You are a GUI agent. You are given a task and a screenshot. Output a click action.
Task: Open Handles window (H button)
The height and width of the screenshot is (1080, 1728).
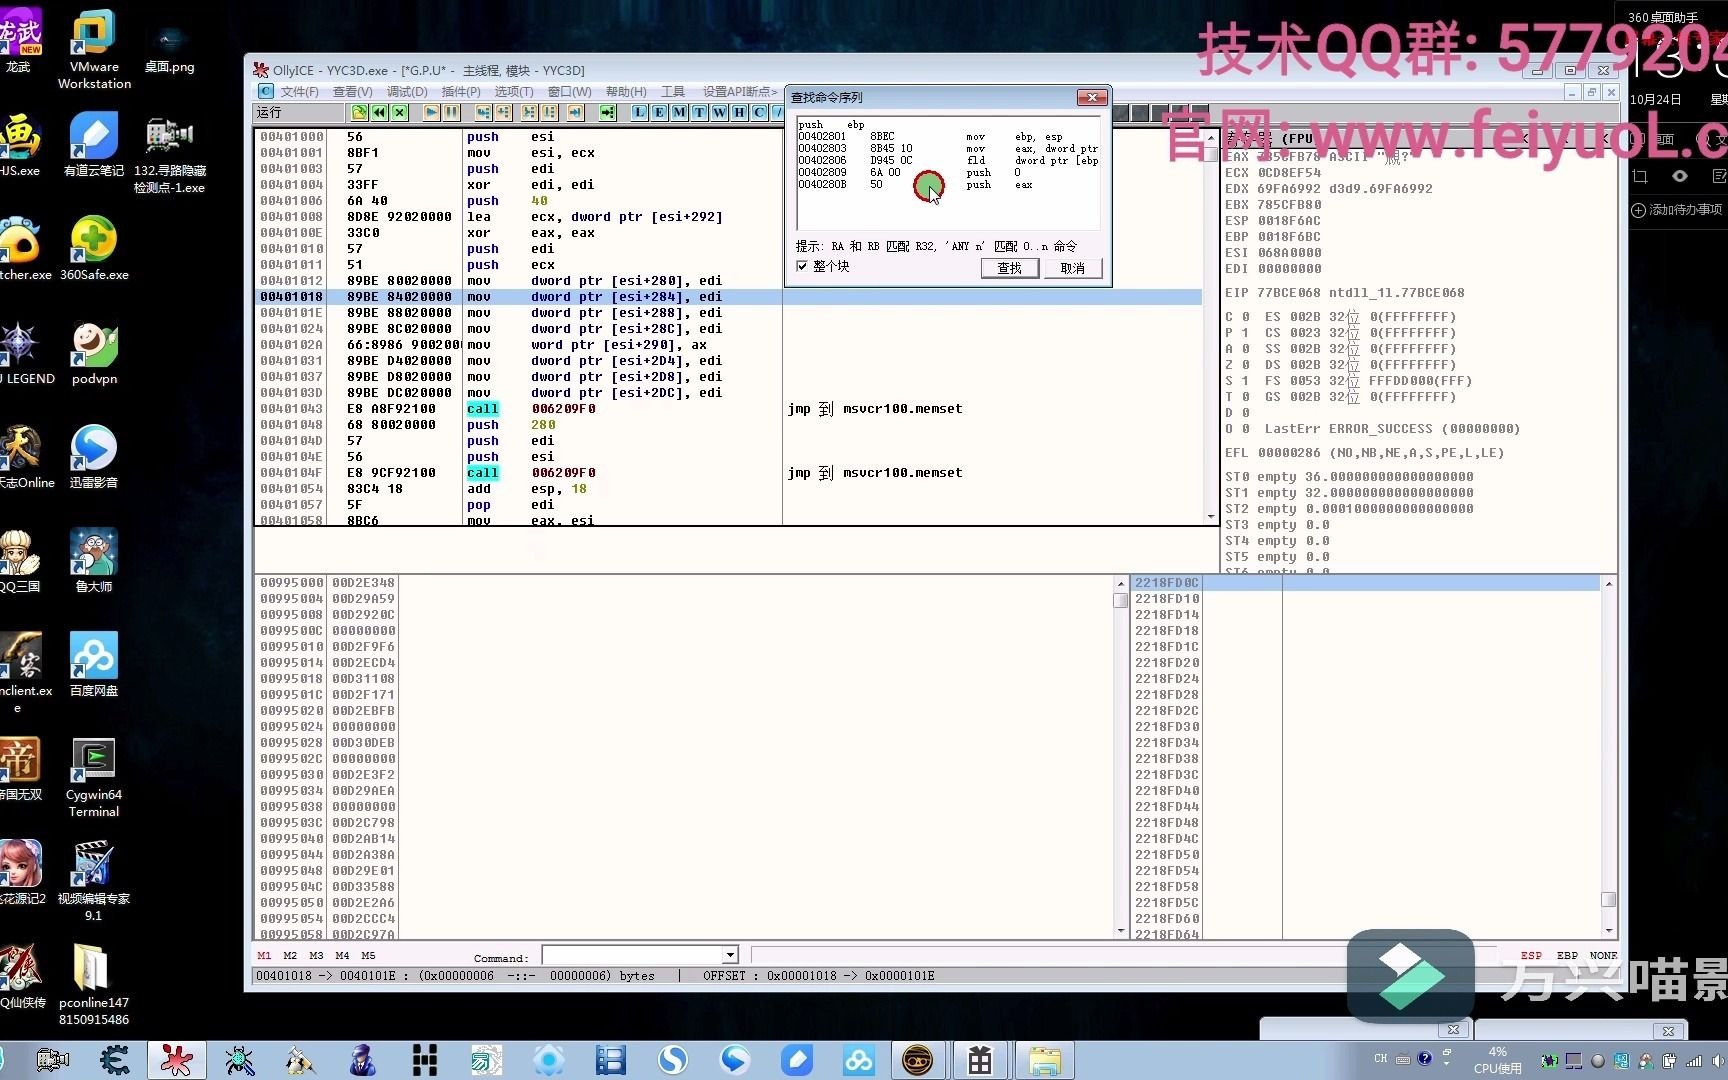click(x=739, y=112)
